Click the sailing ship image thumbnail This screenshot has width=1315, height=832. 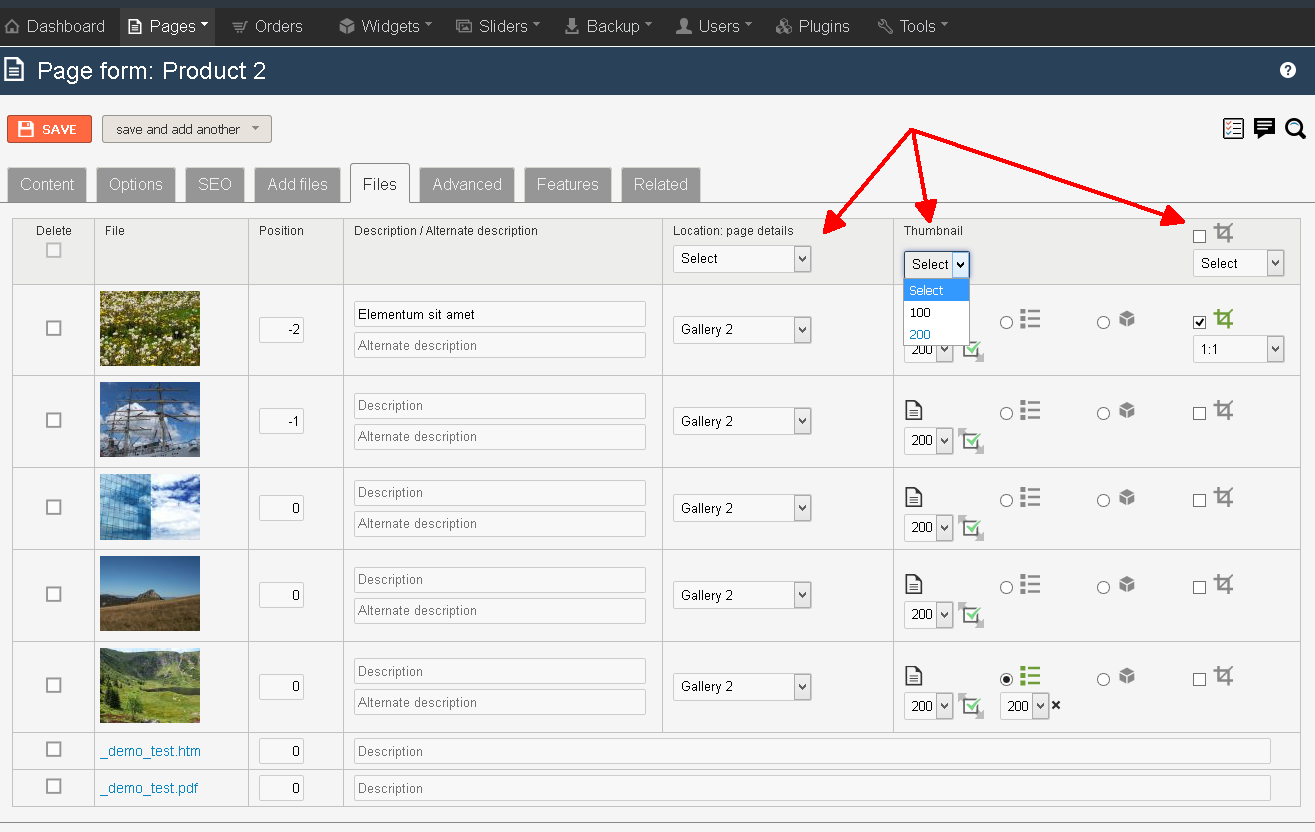pos(150,420)
